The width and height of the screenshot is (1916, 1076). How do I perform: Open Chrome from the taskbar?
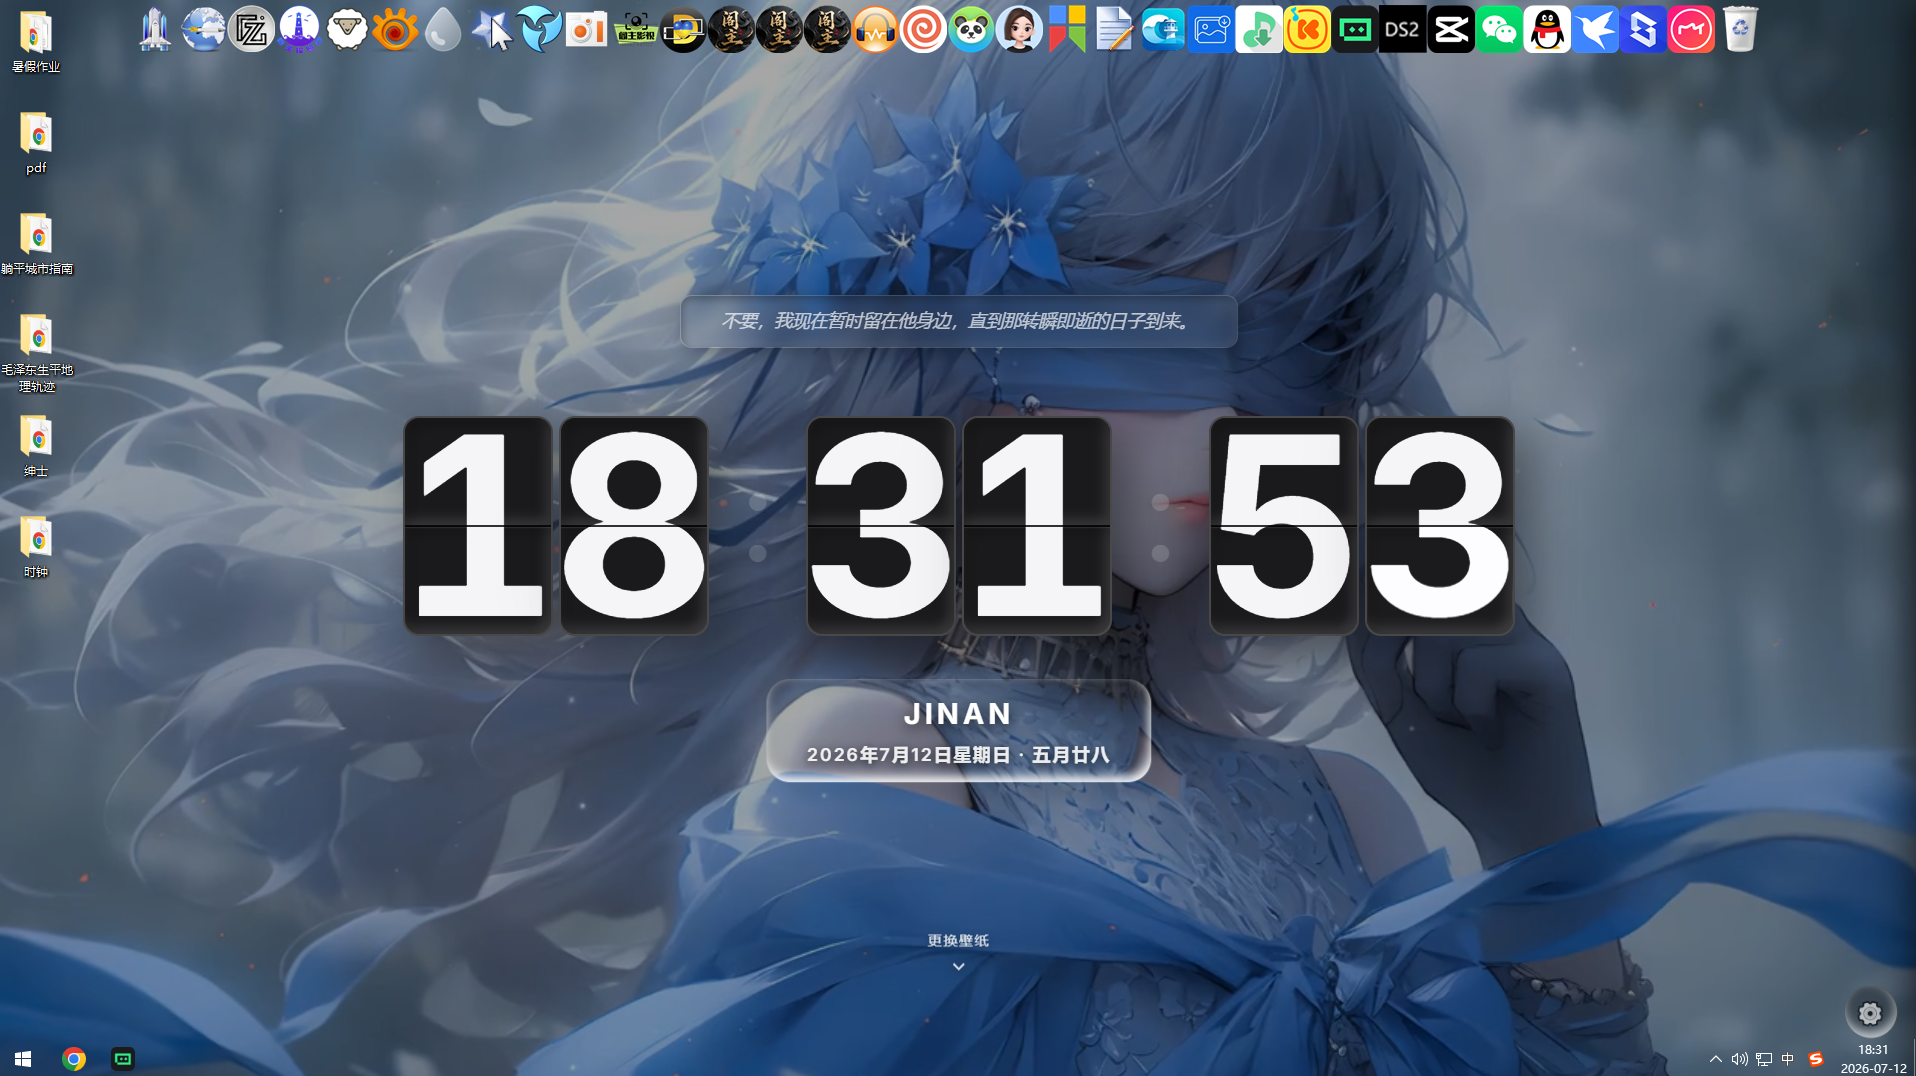pos(74,1058)
